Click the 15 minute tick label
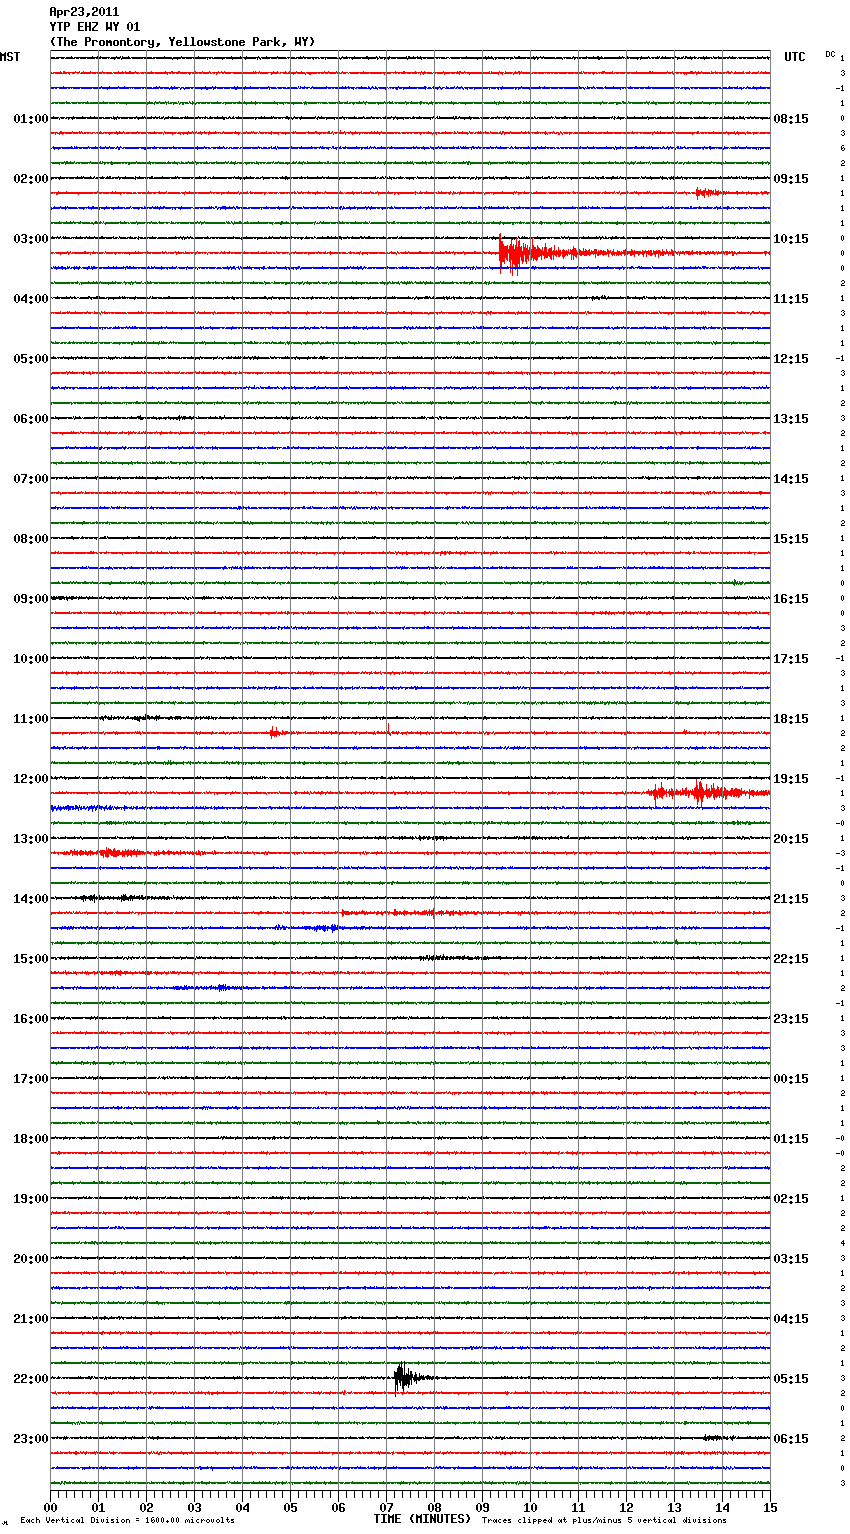This screenshot has width=850, height=1534. click(770, 1507)
